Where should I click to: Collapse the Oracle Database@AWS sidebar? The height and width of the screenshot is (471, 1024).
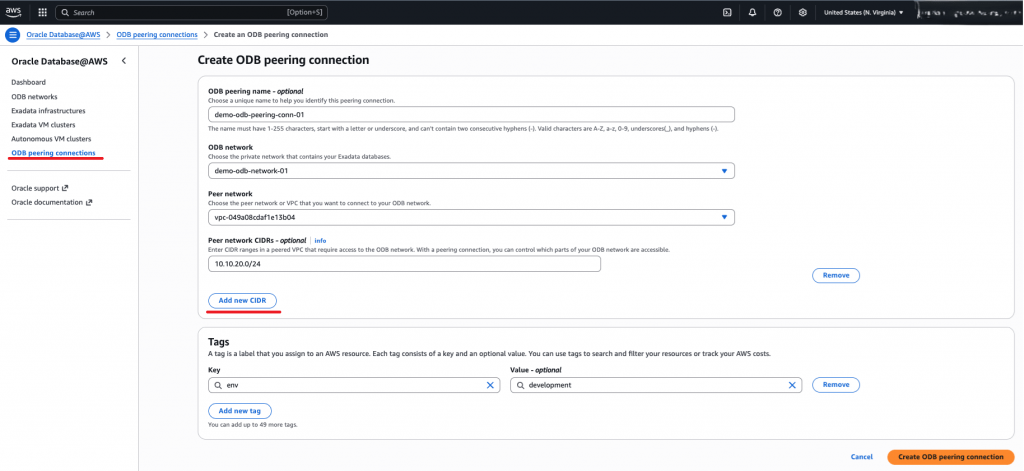tap(123, 61)
